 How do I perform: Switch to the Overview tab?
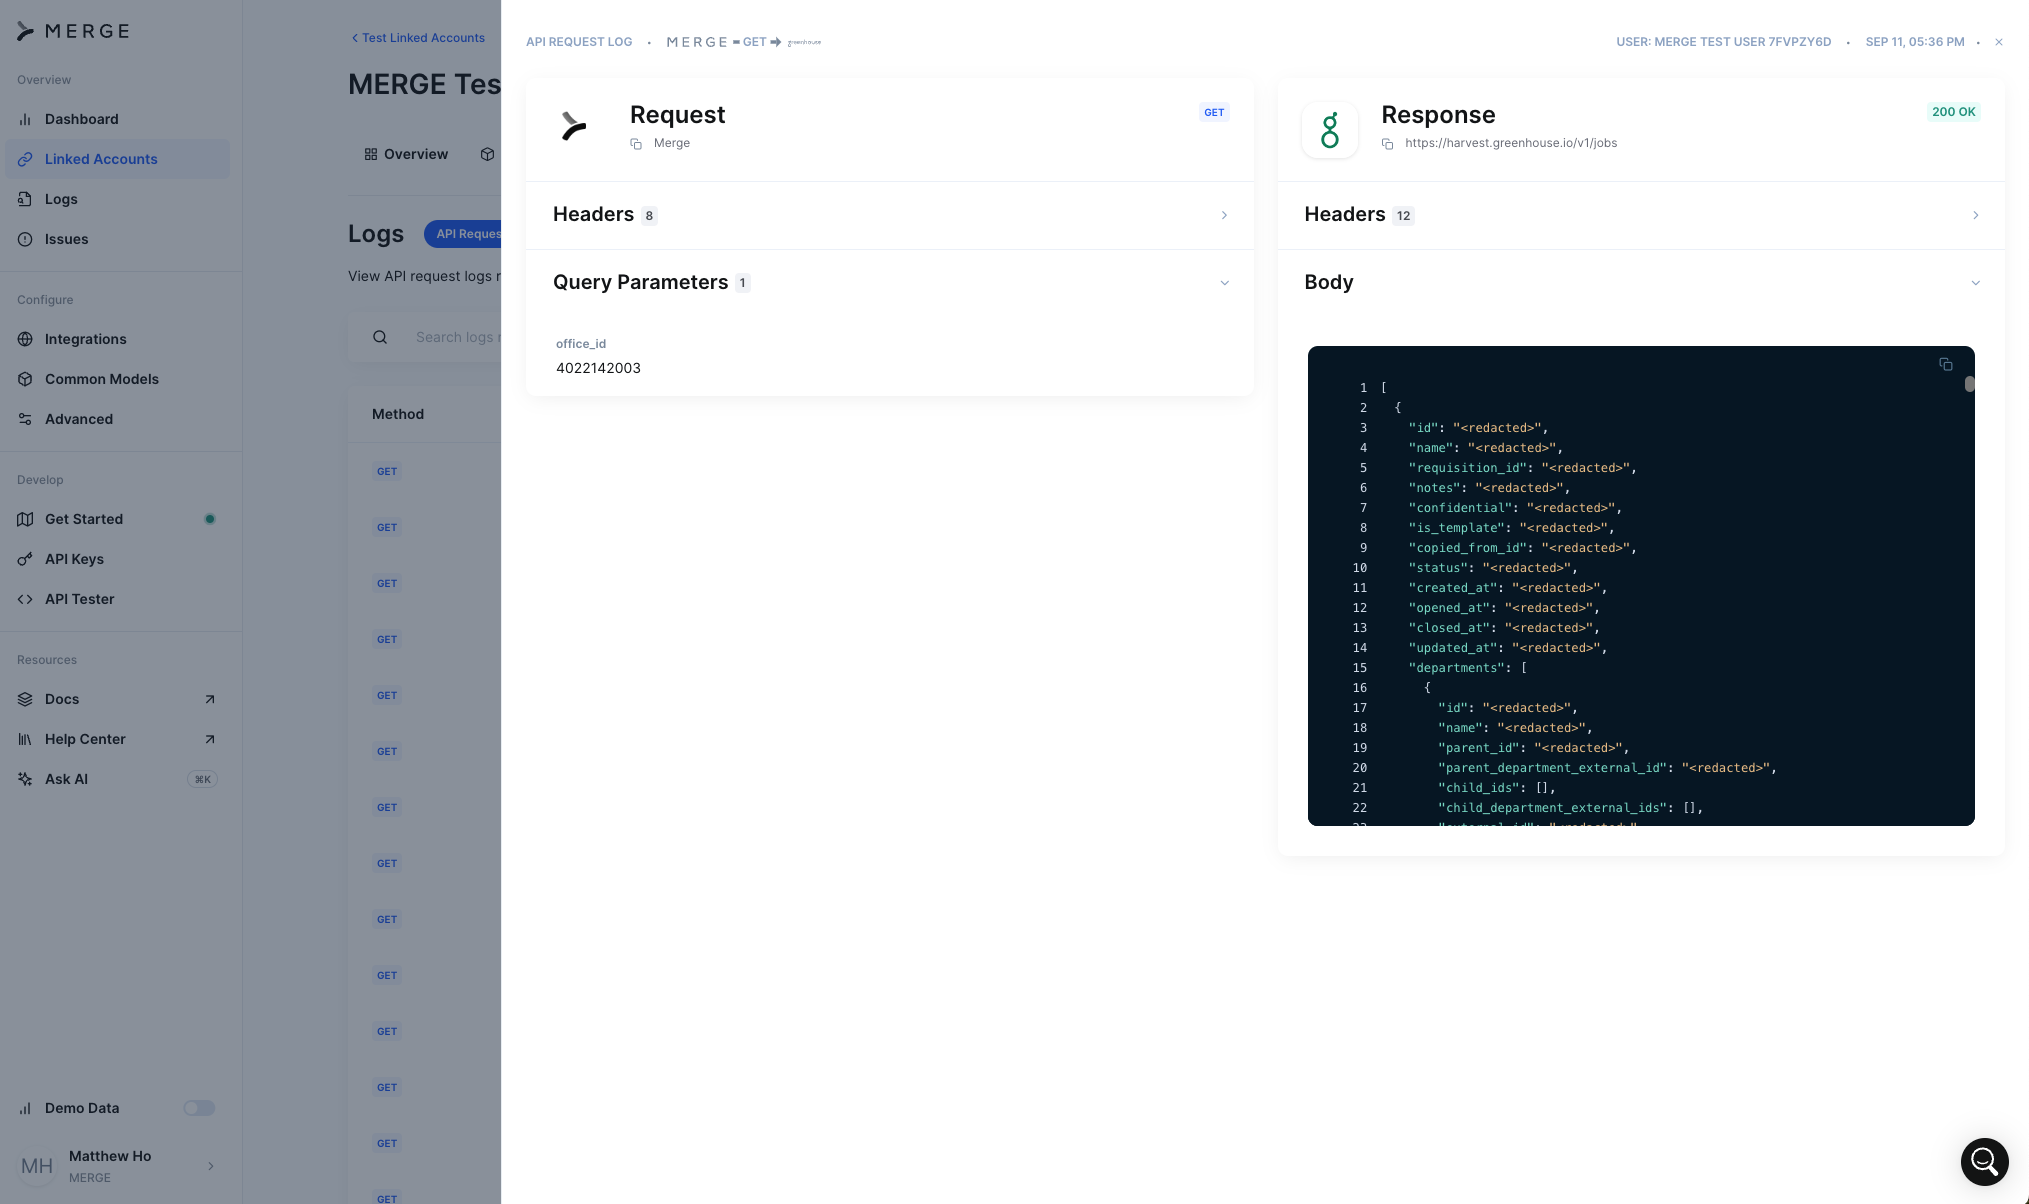[406, 154]
